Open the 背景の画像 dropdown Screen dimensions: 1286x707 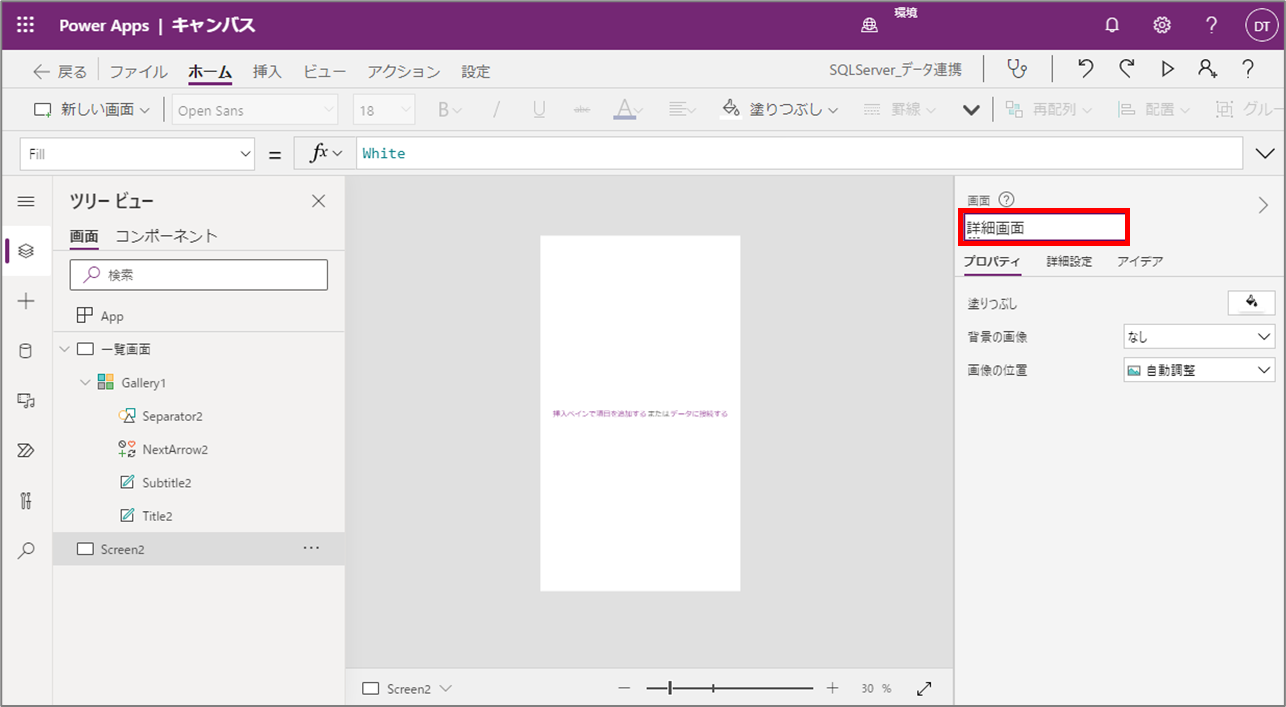pyautogui.click(x=1199, y=337)
